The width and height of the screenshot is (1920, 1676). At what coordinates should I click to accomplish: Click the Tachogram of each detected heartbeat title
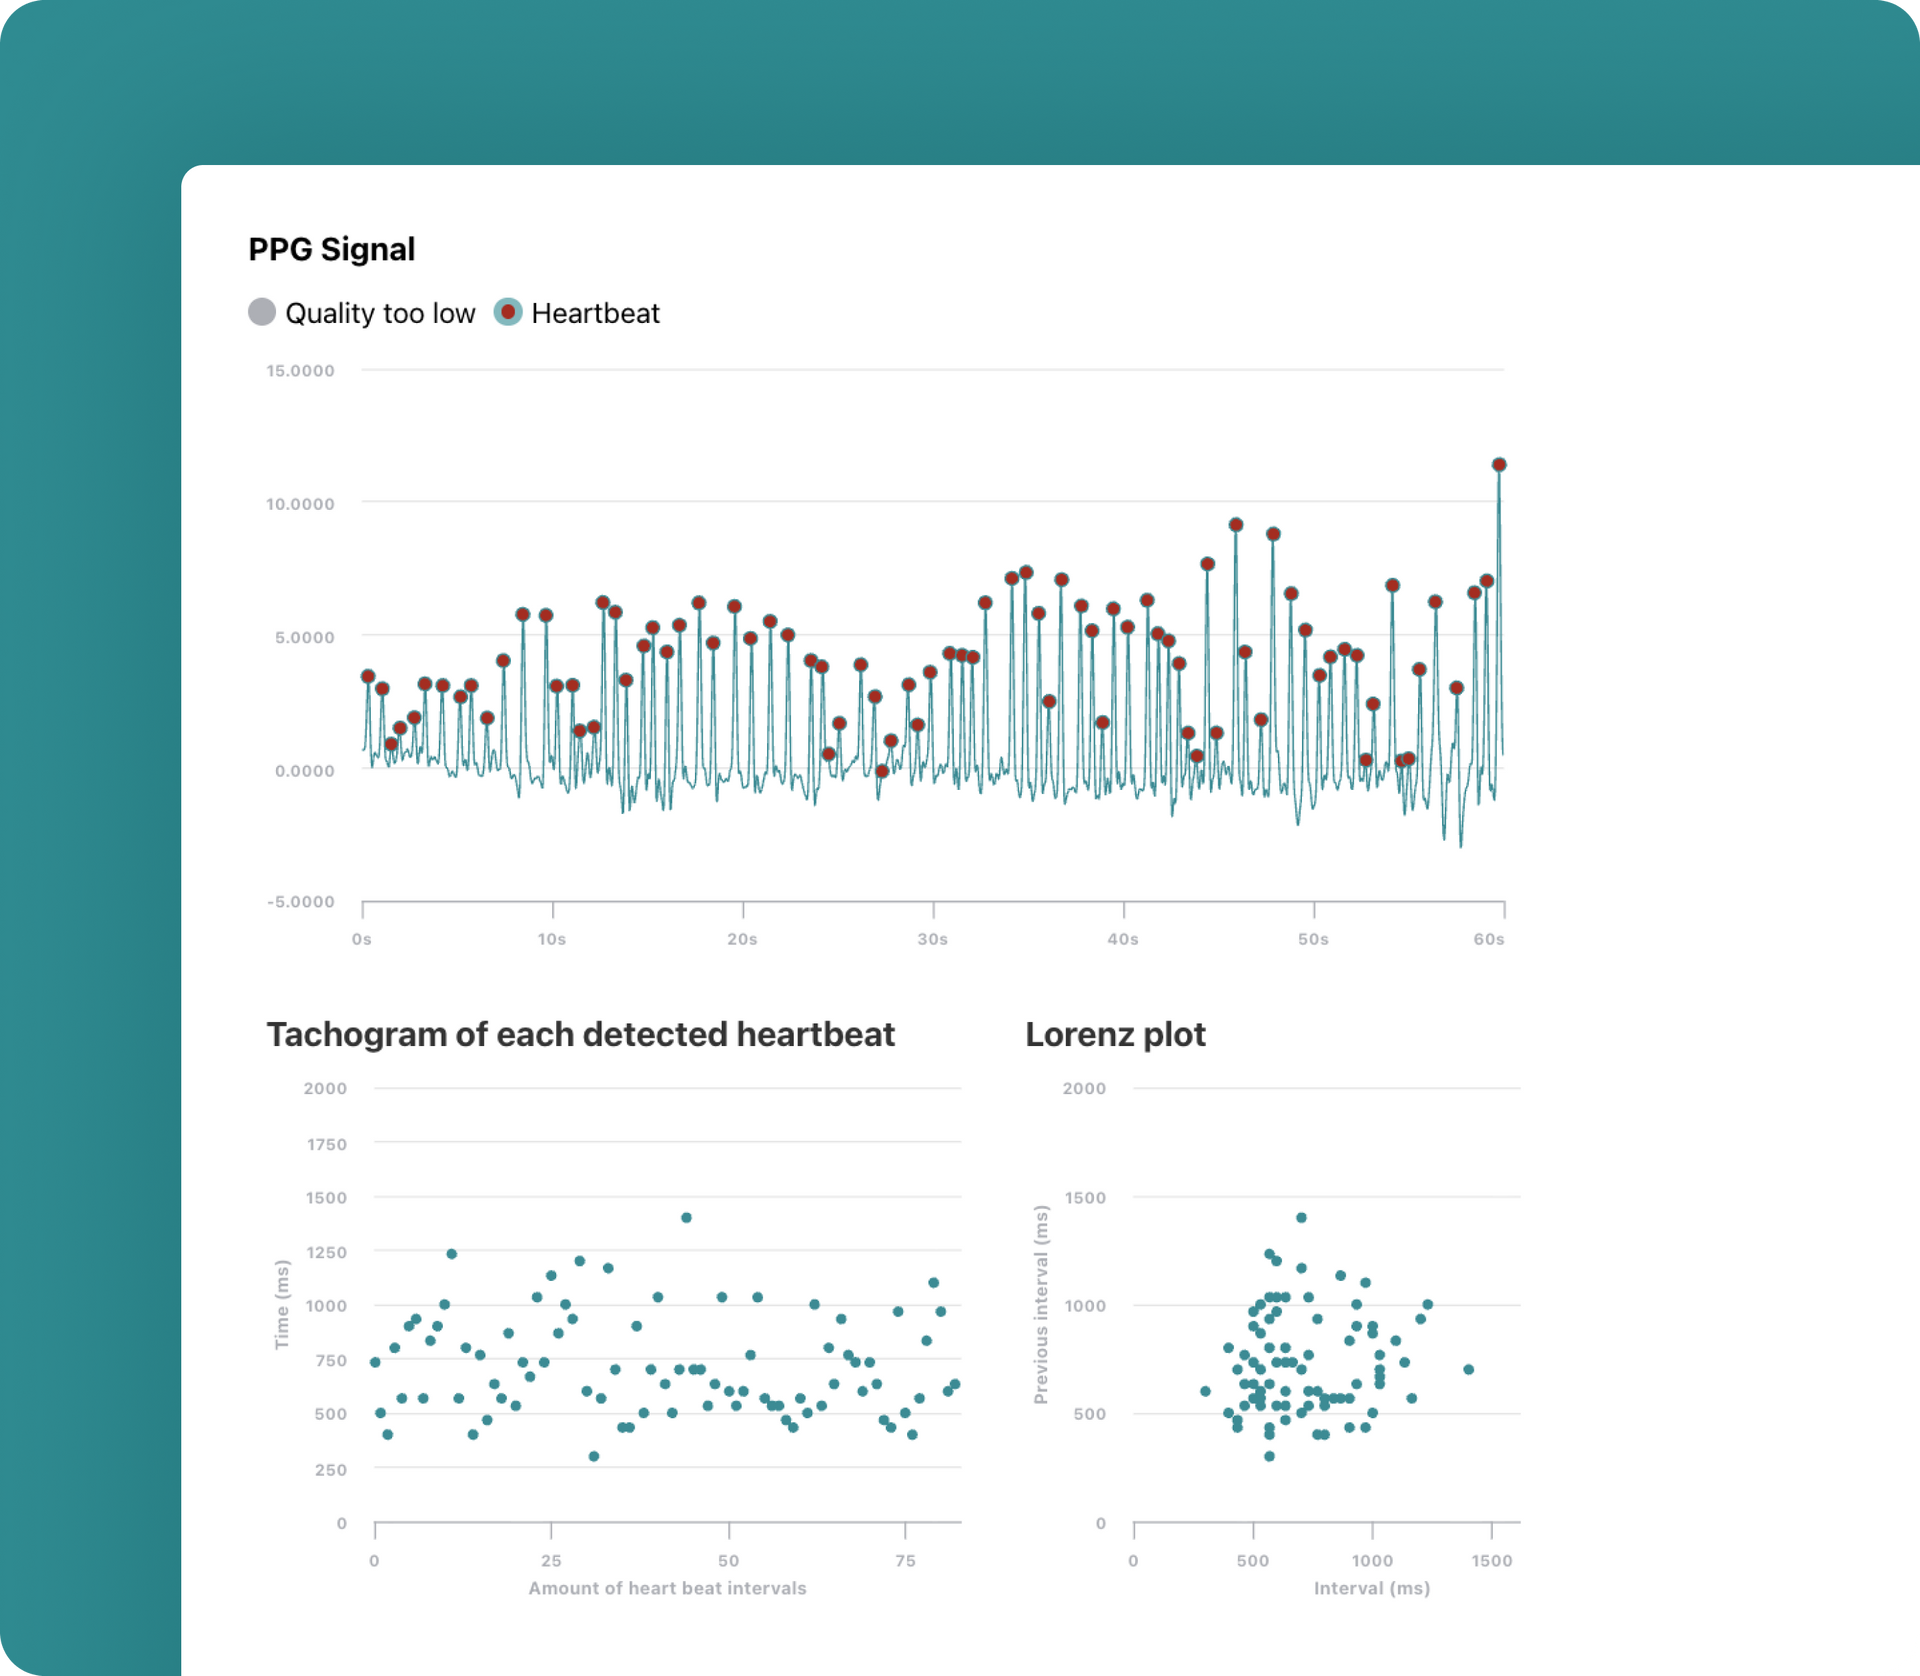(x=580, y=1034)
